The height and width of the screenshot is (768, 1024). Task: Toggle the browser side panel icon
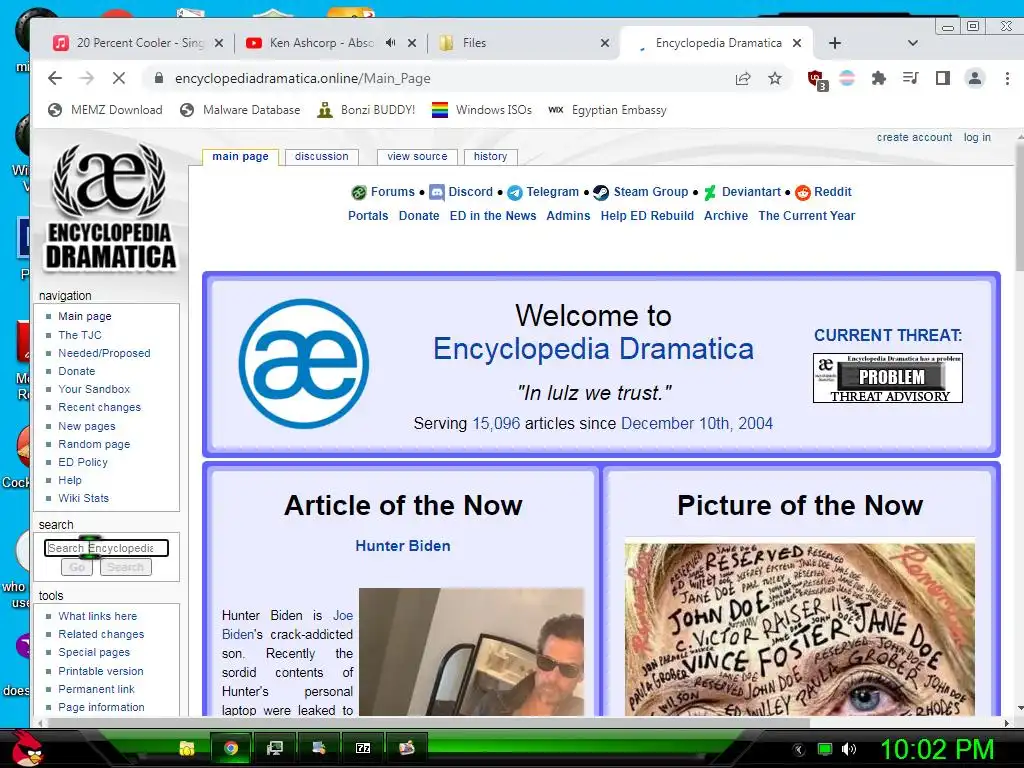[x=942, y=78]
